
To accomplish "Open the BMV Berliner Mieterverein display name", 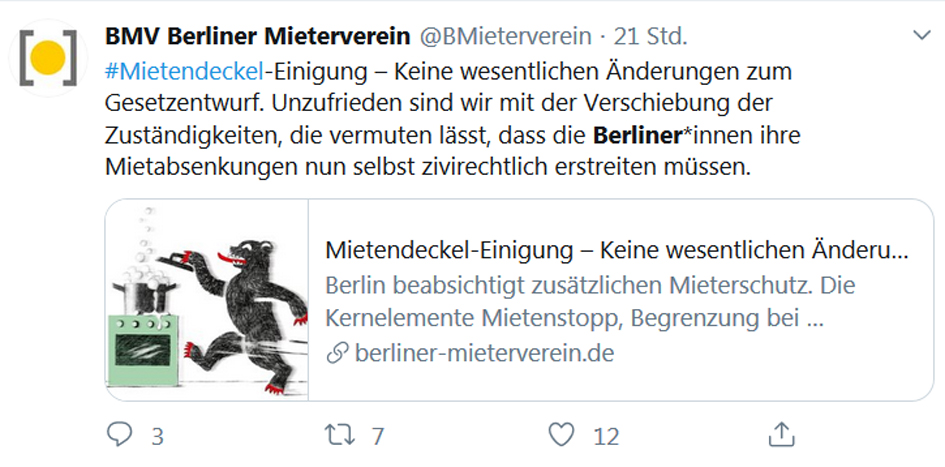I will (257, 37).
